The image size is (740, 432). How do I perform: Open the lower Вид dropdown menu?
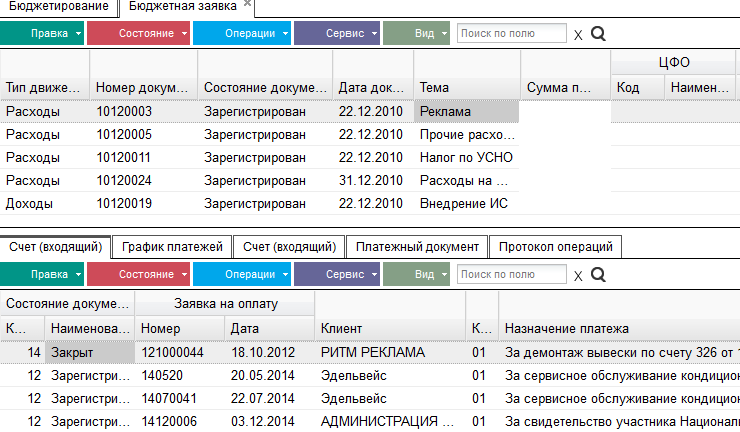[416, 274]
